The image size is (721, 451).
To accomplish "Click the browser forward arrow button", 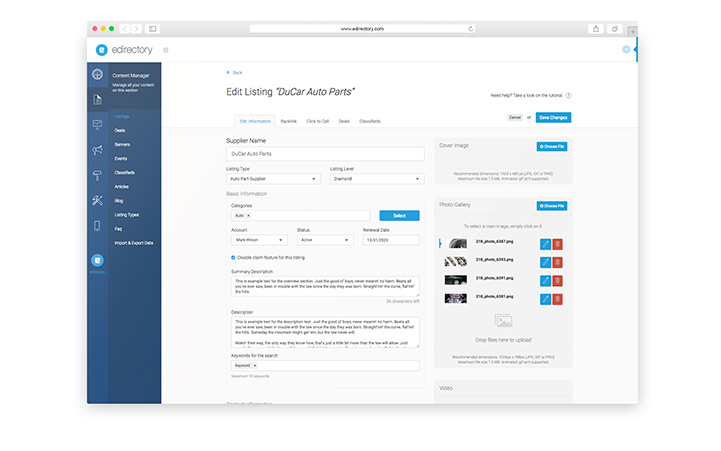I will (x=137, y=29).
